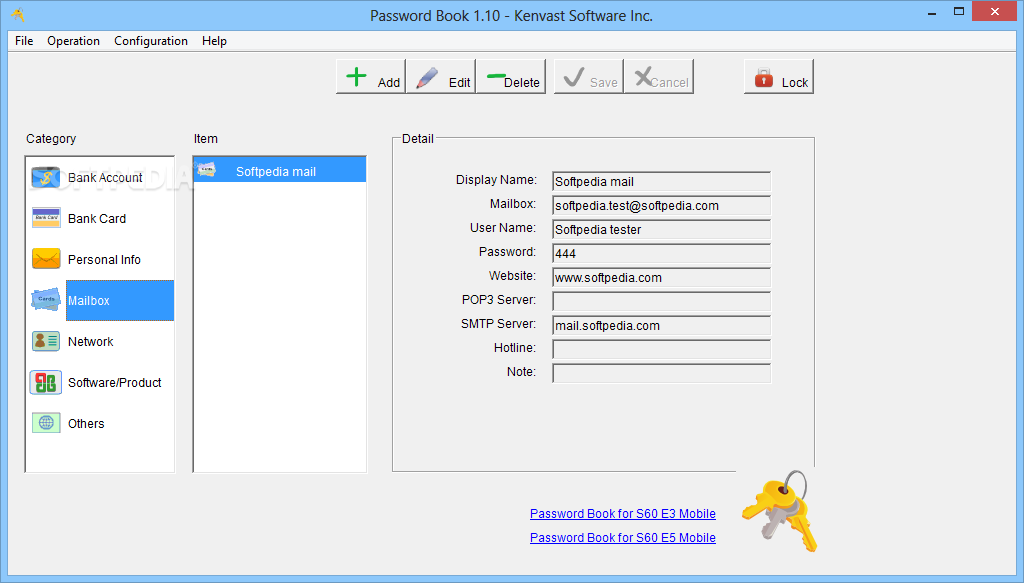Click the empty Hotline field
1024x583 pixels.
[661, 349]
